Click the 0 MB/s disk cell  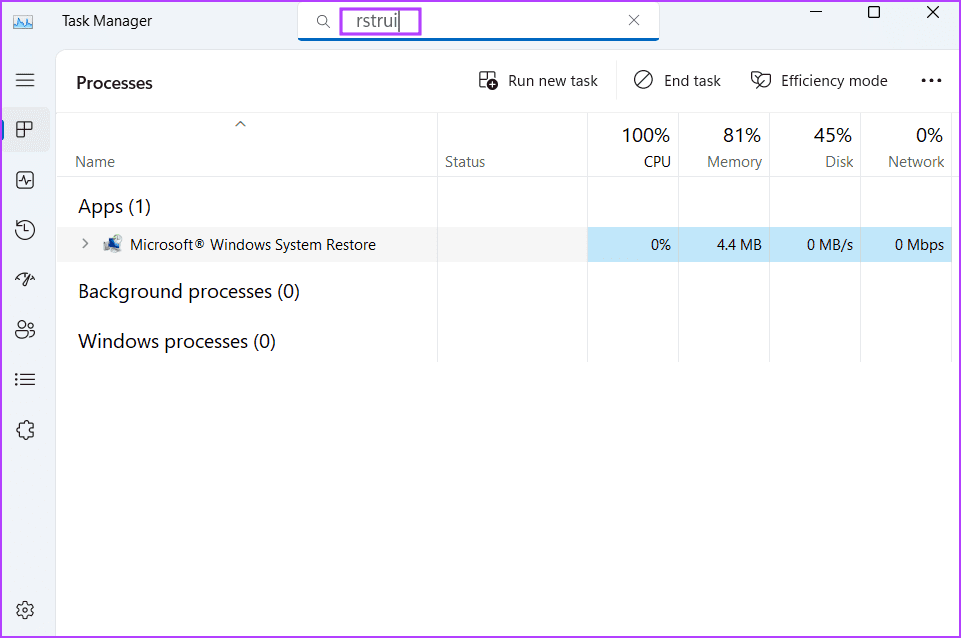tap(815, 245)
